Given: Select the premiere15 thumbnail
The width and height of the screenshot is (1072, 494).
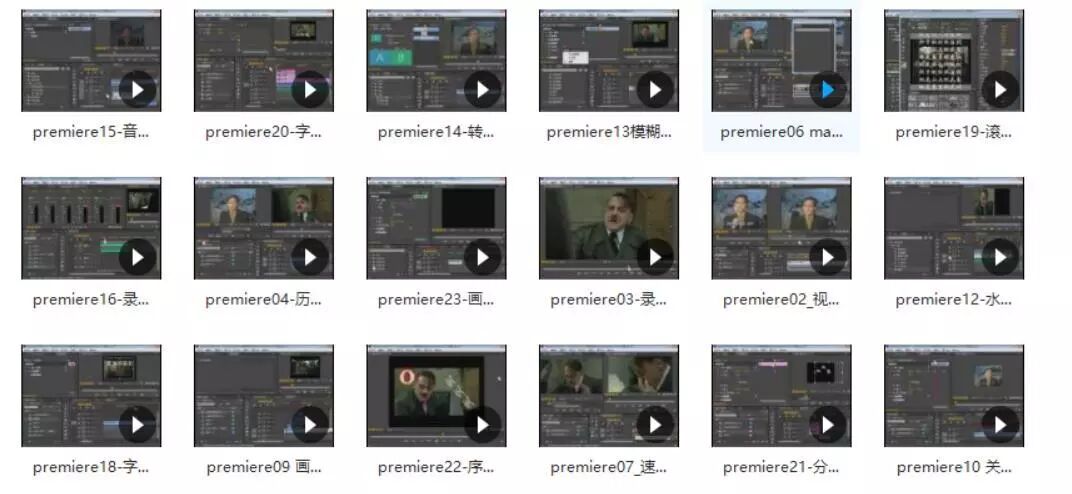Looking at the screenshot, I should [91, 60].
